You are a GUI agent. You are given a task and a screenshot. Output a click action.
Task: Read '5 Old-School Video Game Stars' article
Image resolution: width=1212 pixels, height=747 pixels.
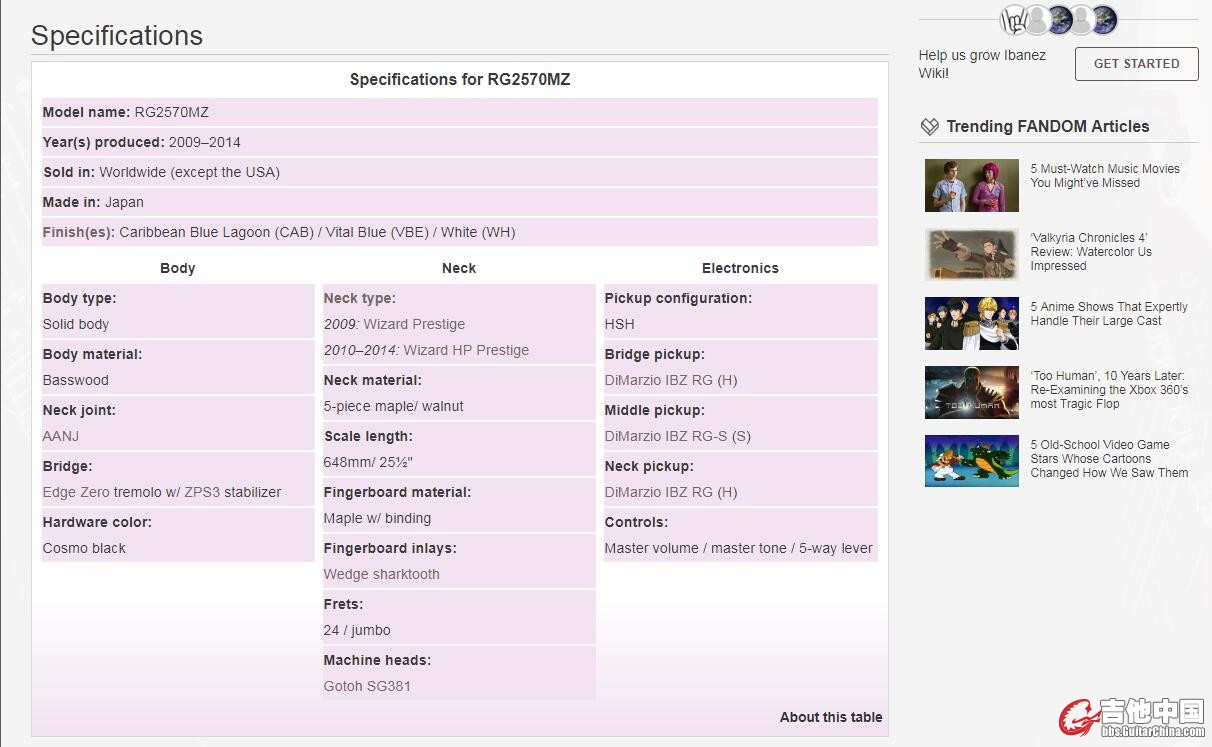tap(1109, 459)
